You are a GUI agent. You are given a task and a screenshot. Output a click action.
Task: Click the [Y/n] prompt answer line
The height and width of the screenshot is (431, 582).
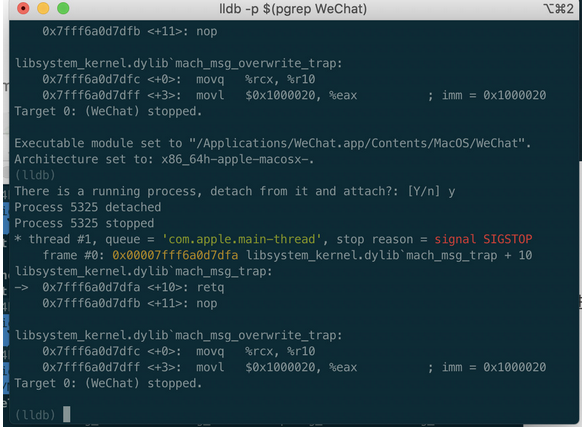click(x=235, y=191)
